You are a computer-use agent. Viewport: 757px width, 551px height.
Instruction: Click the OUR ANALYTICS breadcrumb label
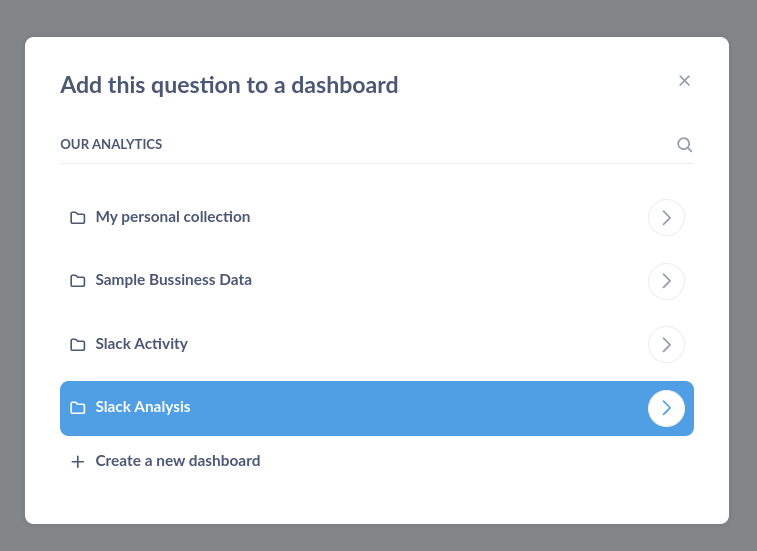pyautogui.click(x=111, y=144)
